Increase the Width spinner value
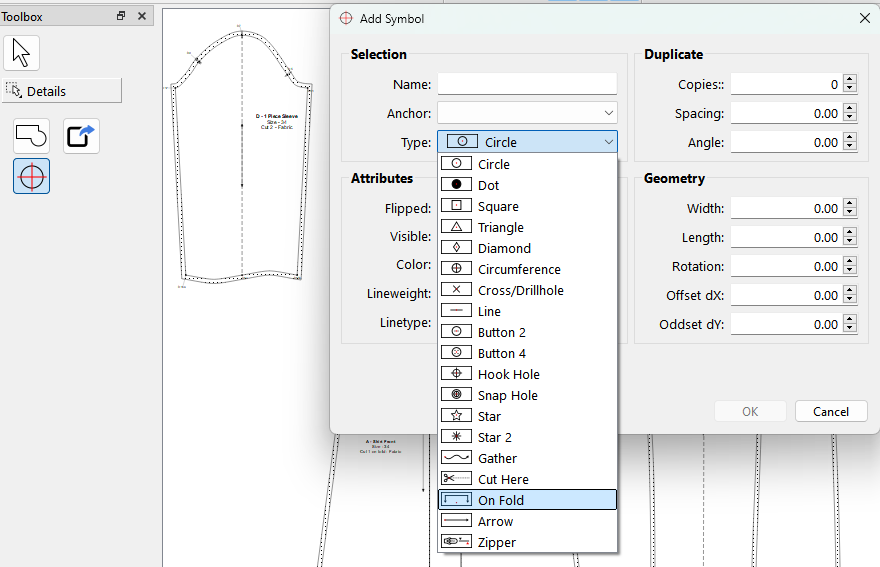 click(x=850, y=204)
